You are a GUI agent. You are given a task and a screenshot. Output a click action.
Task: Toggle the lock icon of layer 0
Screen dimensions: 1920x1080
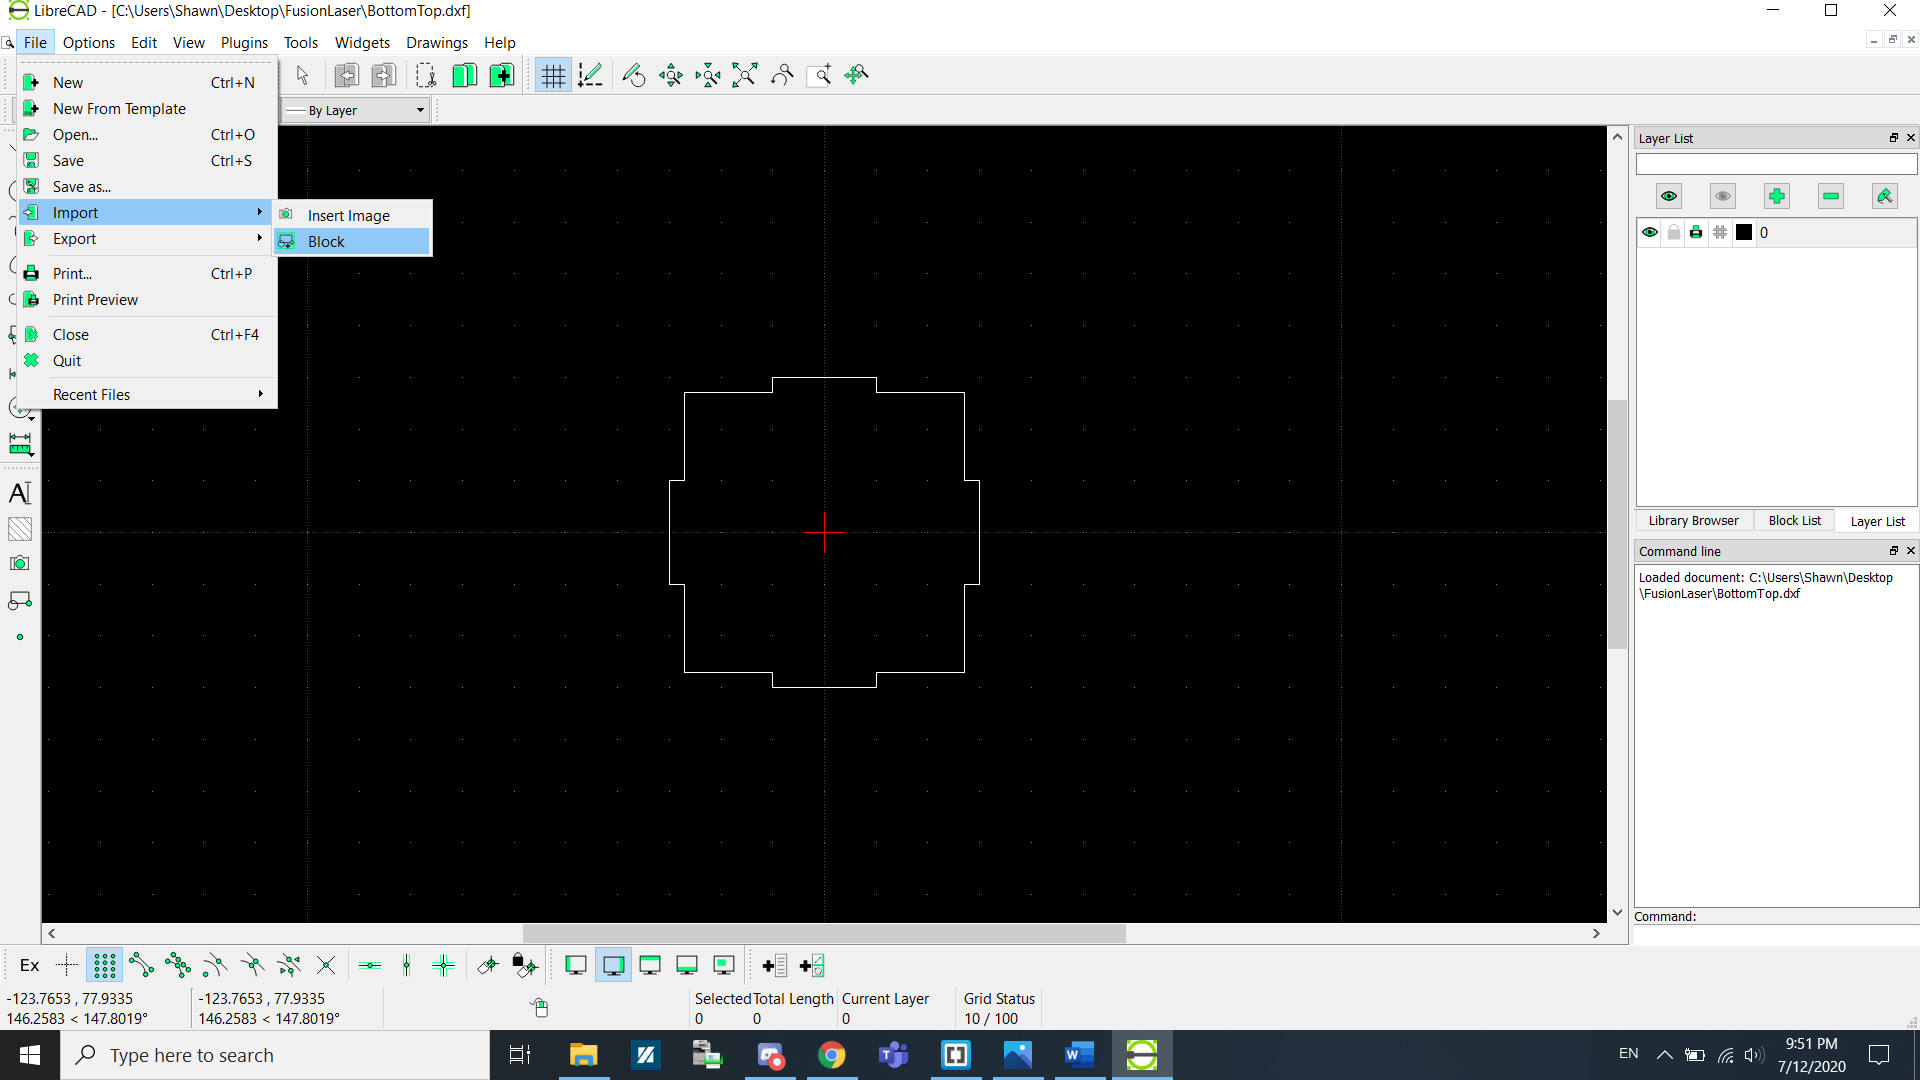click(x=1674, y=232)
